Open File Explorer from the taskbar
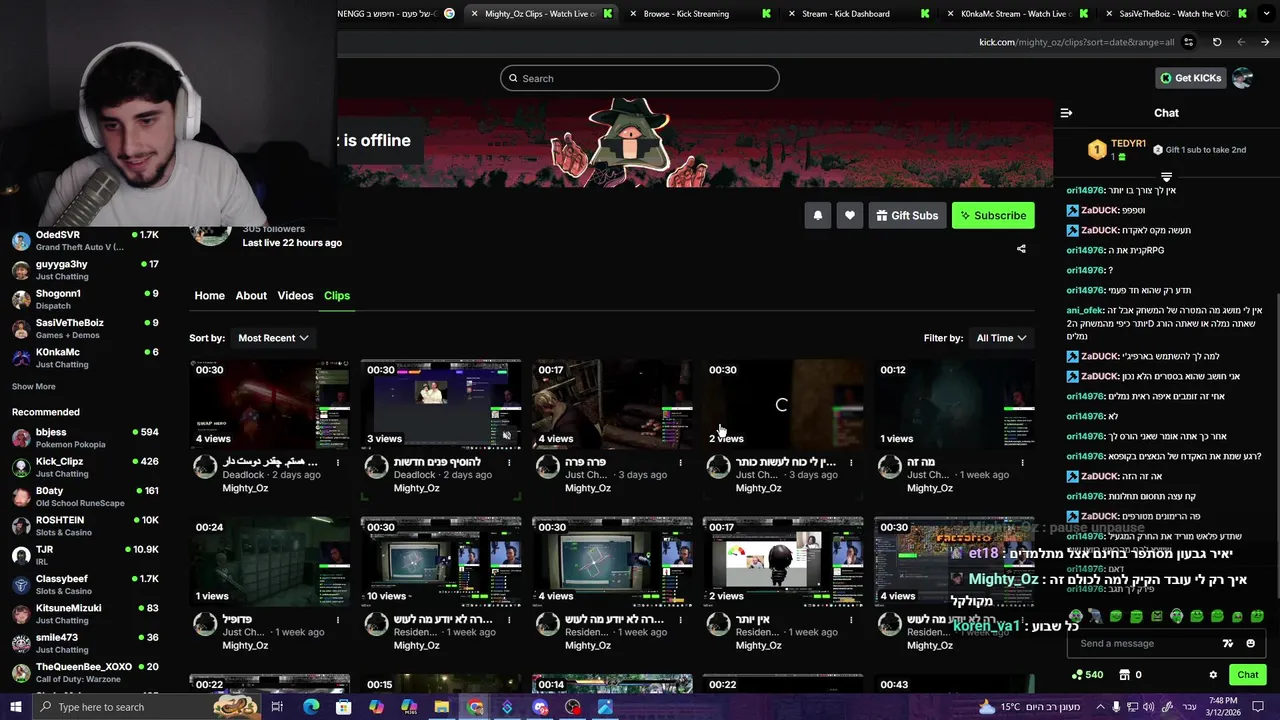The width and height of the screenshot is (1280, 720). click(441, 707)
